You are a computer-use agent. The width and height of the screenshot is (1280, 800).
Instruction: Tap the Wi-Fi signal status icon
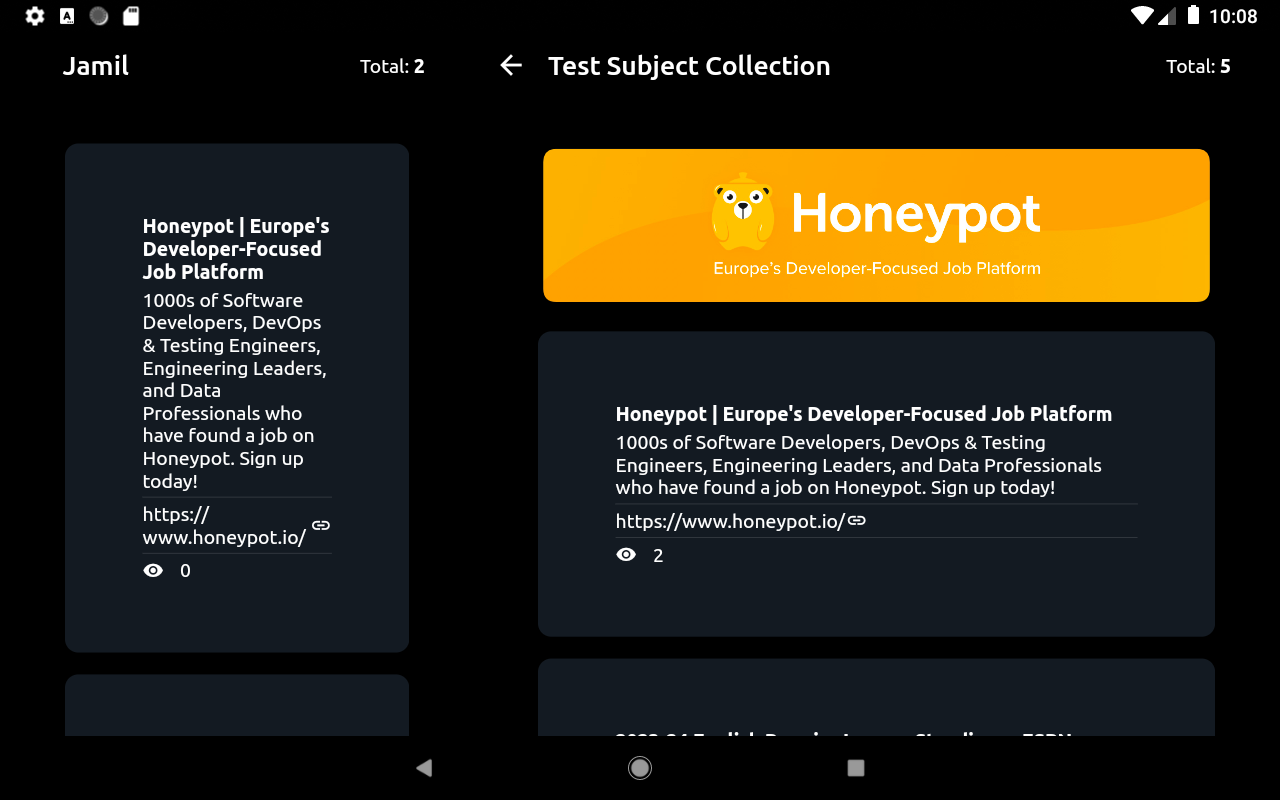pos(1142,15)
